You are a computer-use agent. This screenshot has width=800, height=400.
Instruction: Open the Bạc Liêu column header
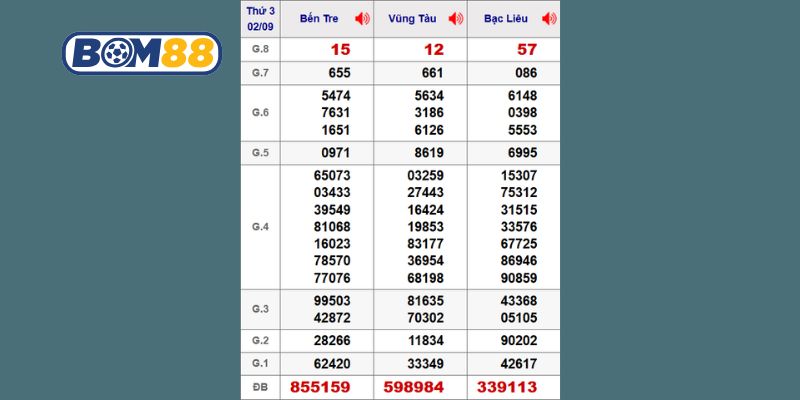point(506,19)
